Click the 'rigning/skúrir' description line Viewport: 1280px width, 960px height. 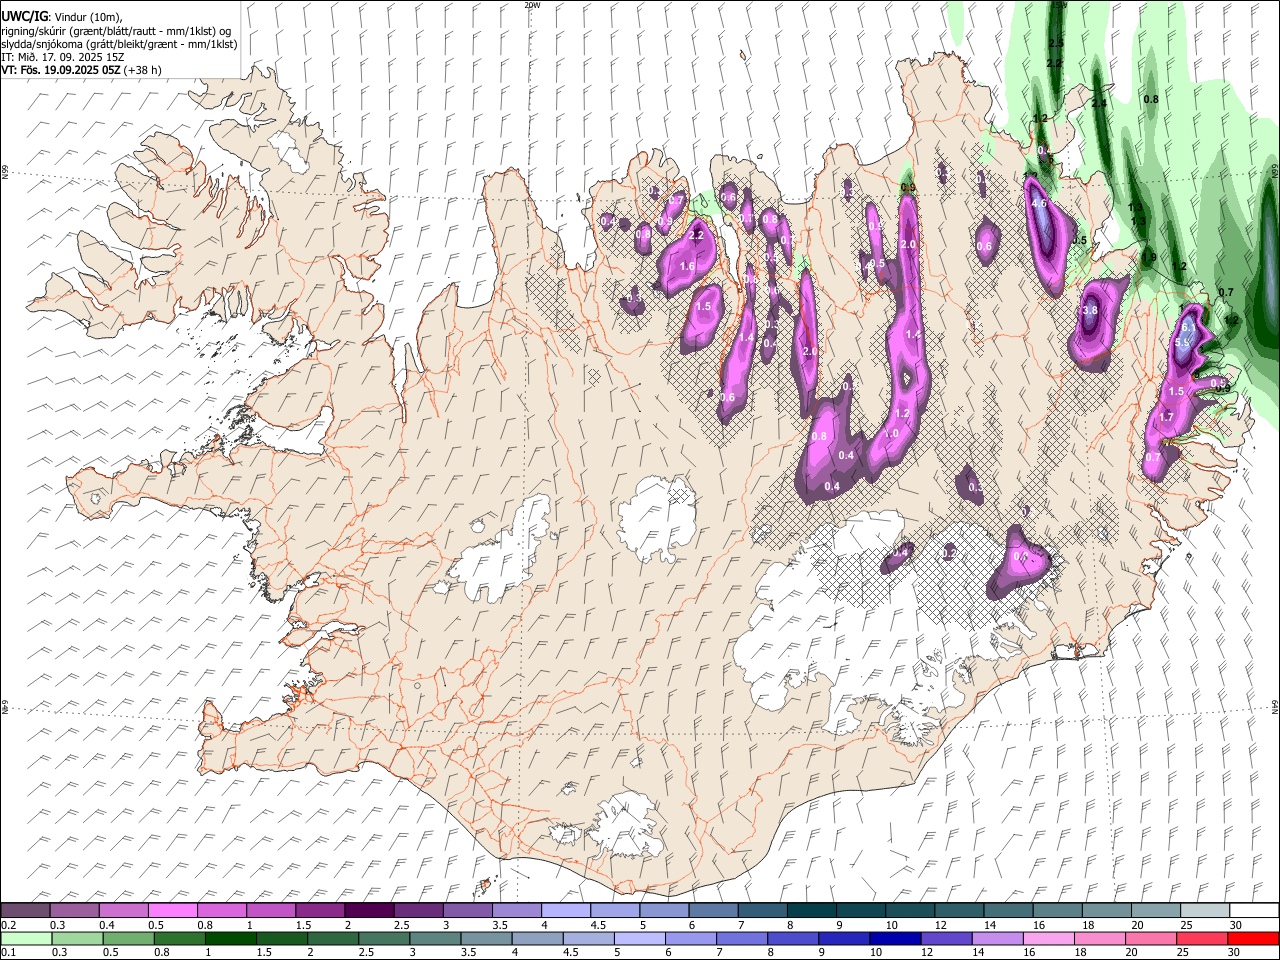(117, 31)
